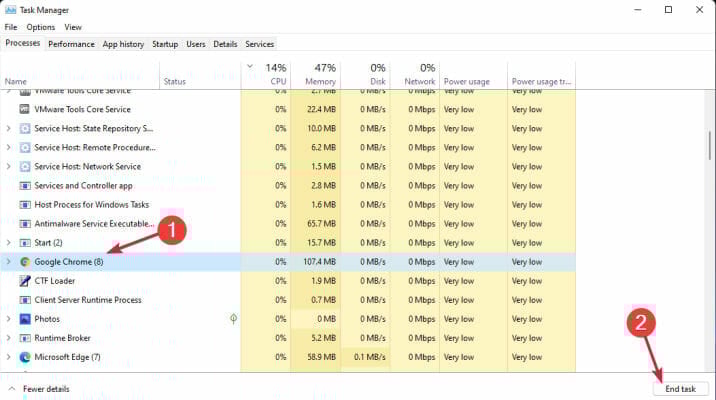The width and height of the screenshot is (716, 400).
Task: Click the State Repository service host icon
Action: 25,128
